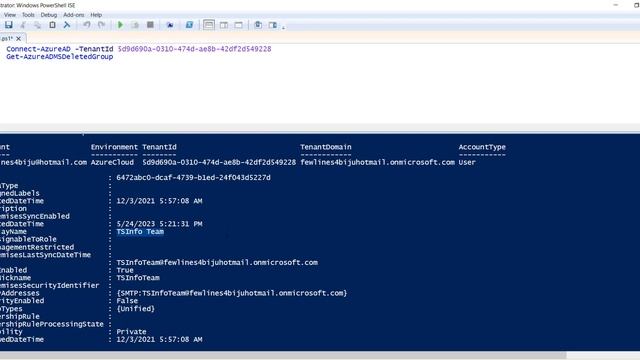The width and height of the screenshot is (640, 360).
Task: Click the True value in the console output
Action: (125, 270)
